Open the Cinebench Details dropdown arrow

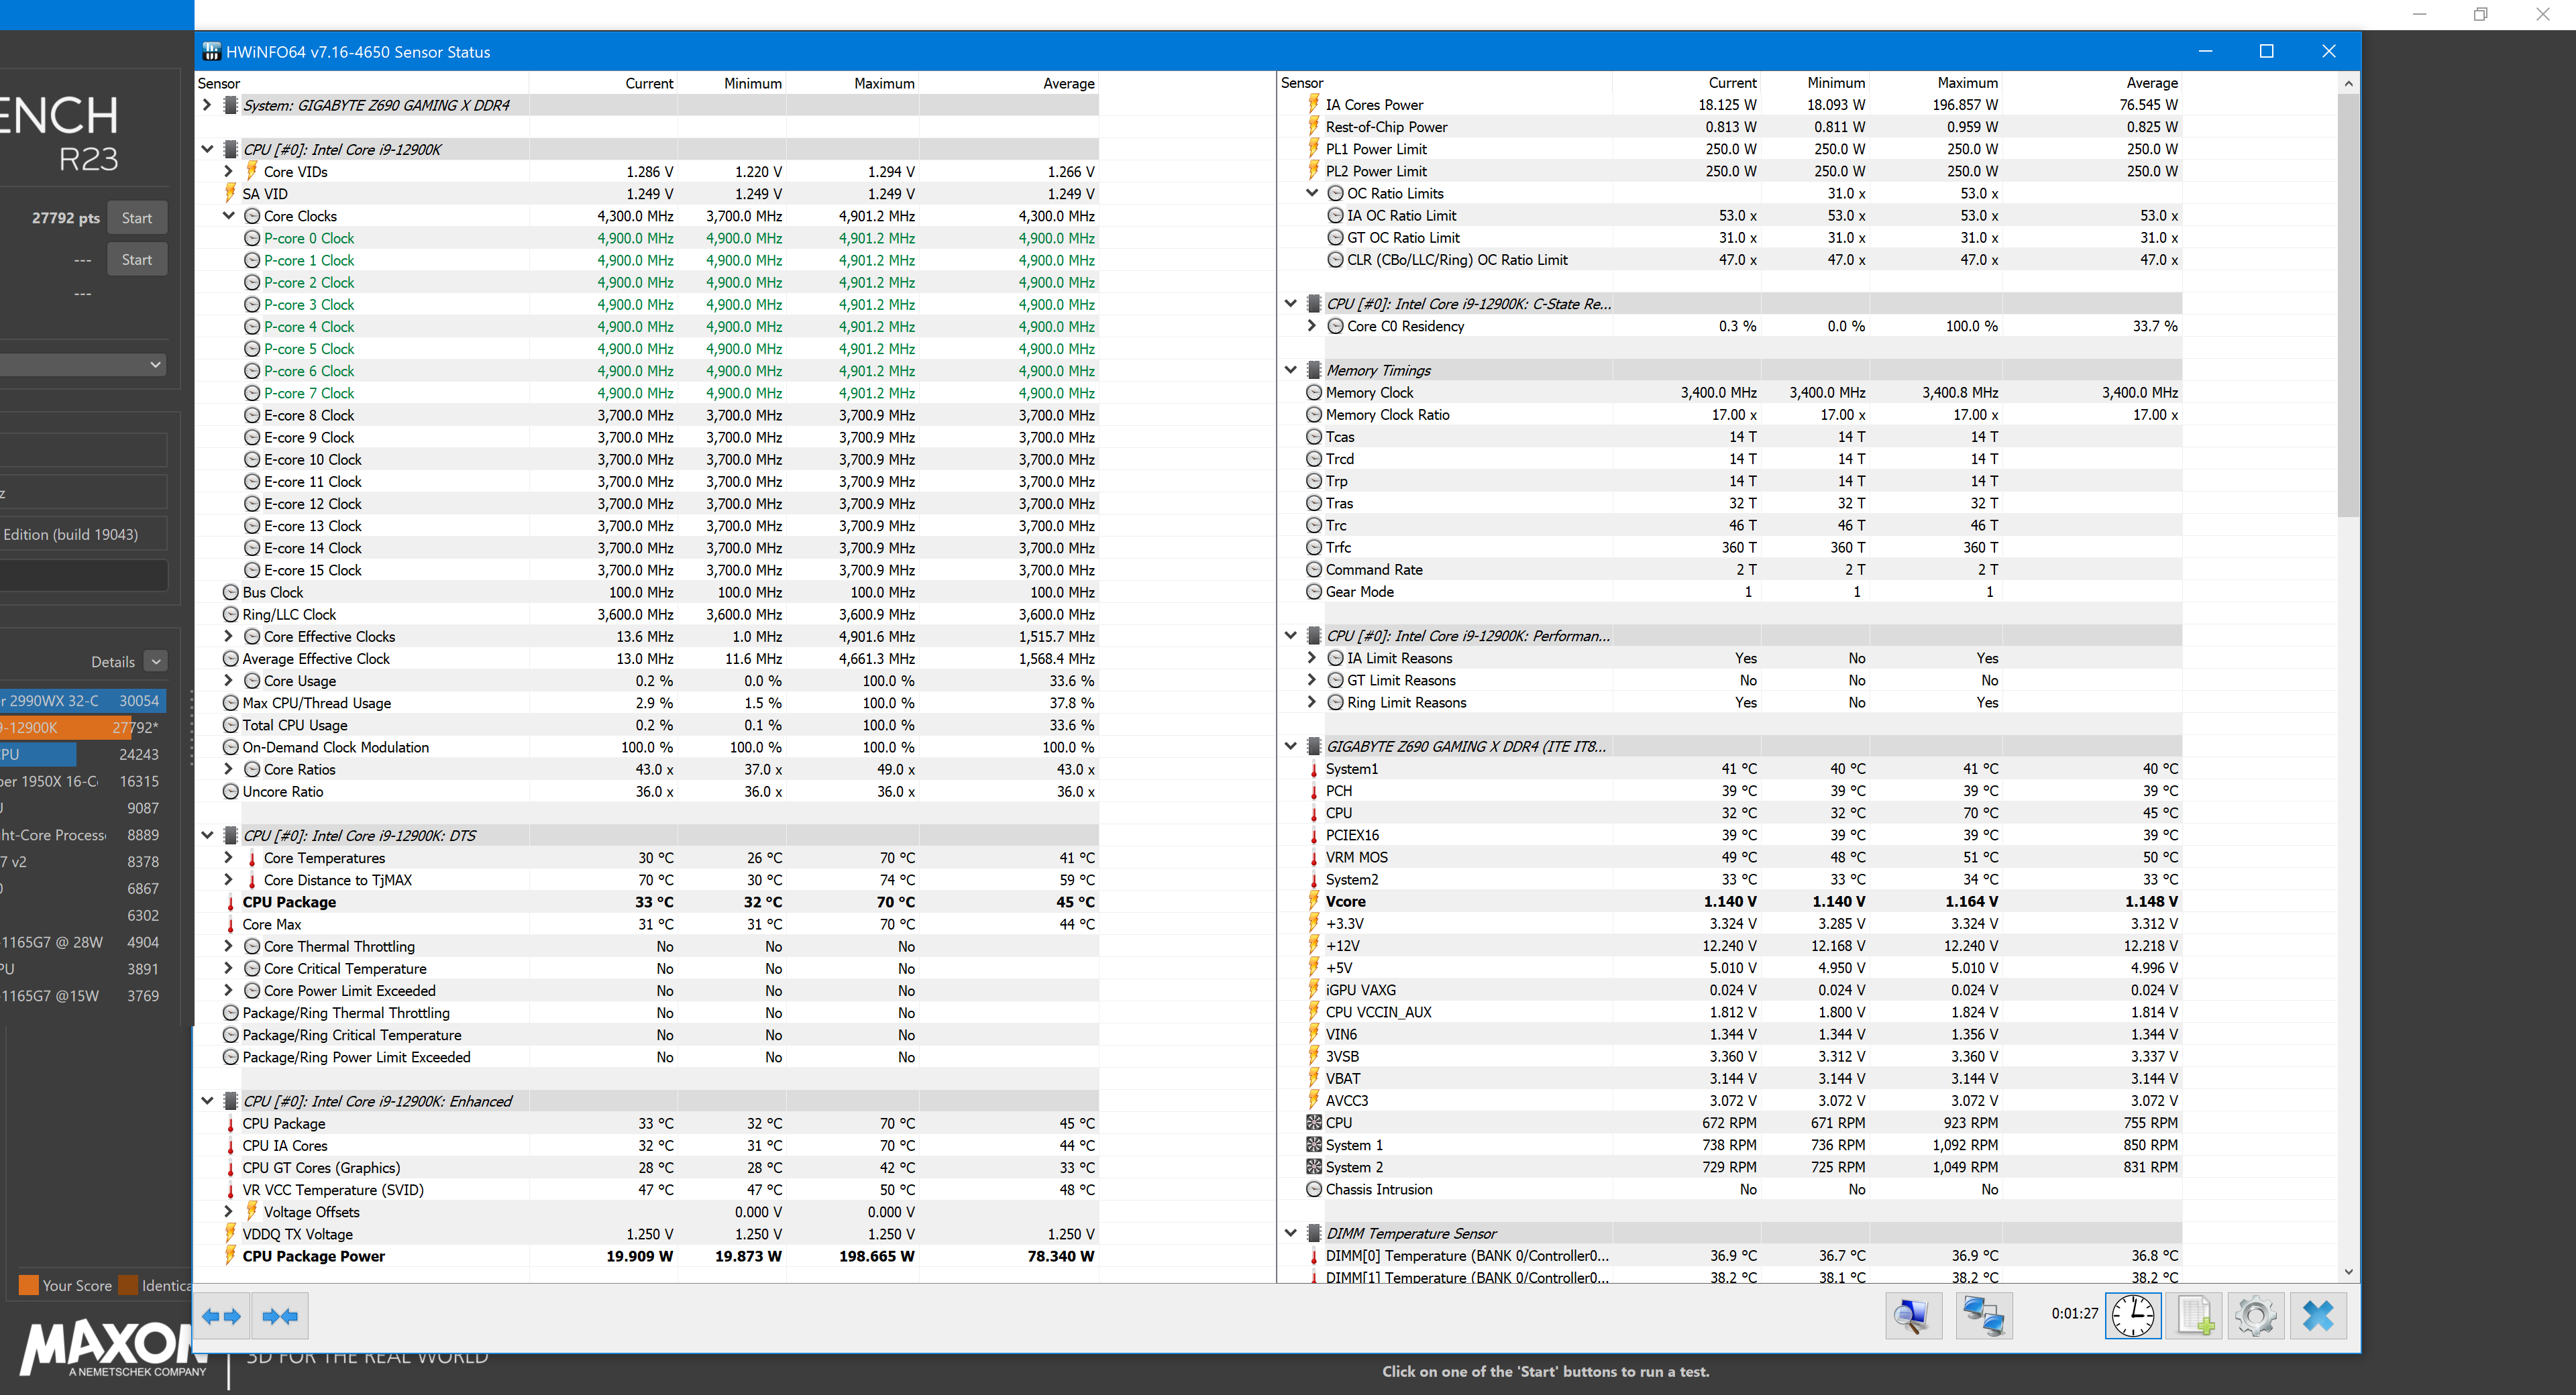[156, 661]
